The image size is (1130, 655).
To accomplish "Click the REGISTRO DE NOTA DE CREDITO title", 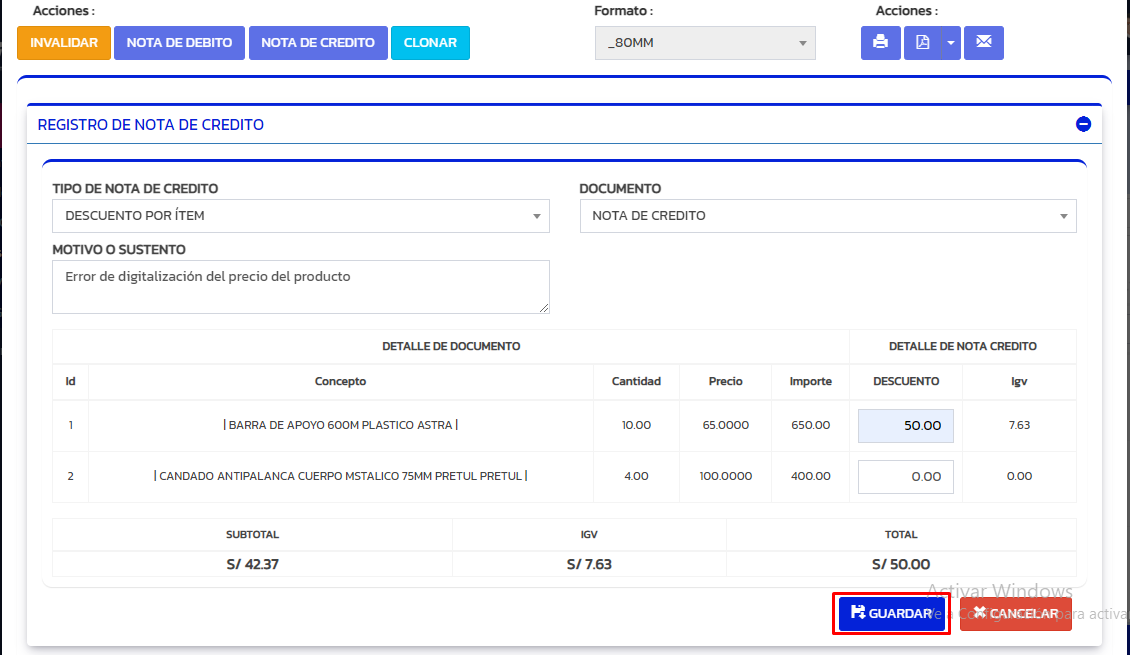I will (x=151, y=125).
